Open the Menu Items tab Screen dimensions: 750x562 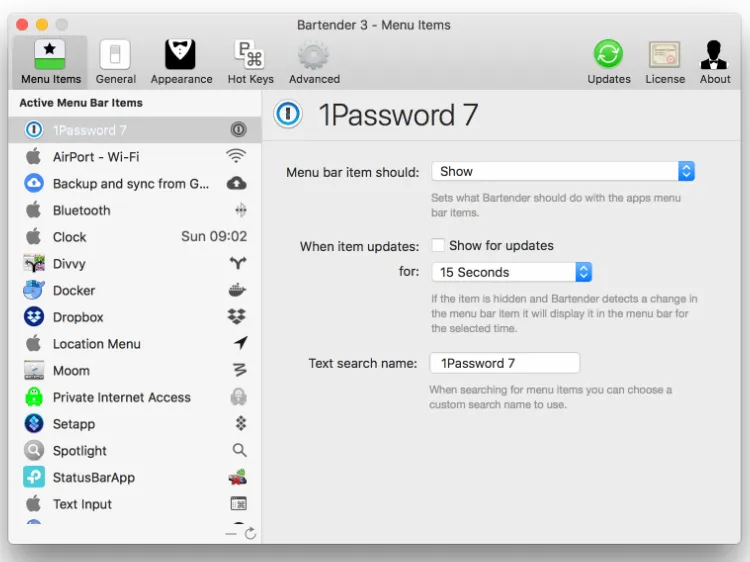50,62
